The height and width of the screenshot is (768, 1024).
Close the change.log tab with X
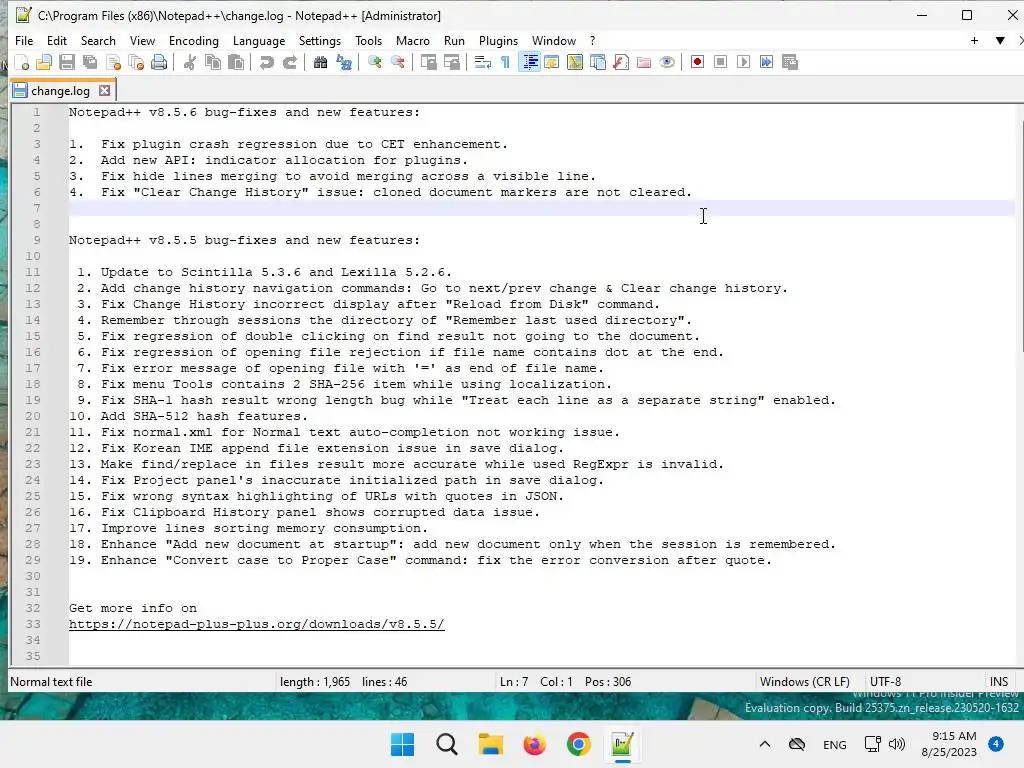point(104,91)
